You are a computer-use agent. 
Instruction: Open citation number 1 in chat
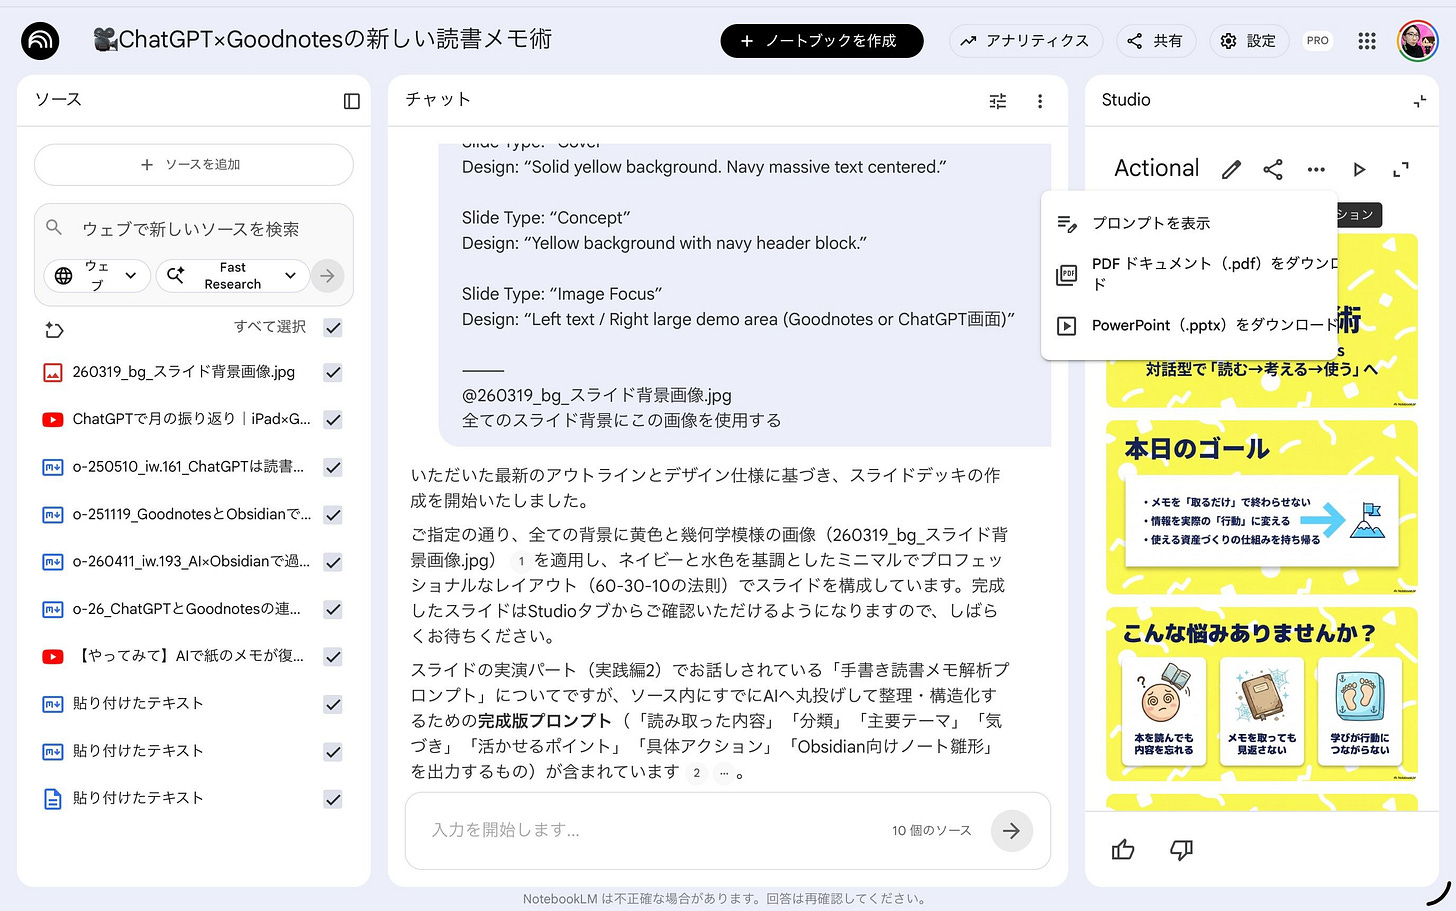click(x=521, y=561)
